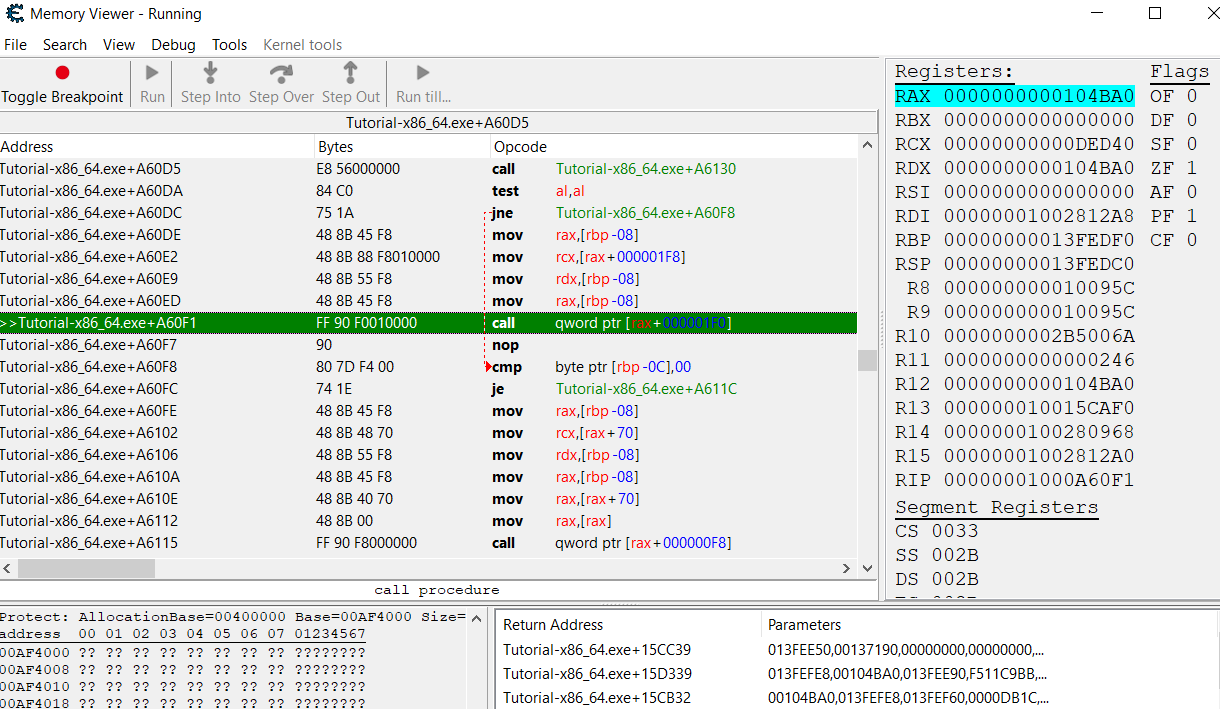
Task: Open the Tools menu
Action: (229, 45)
